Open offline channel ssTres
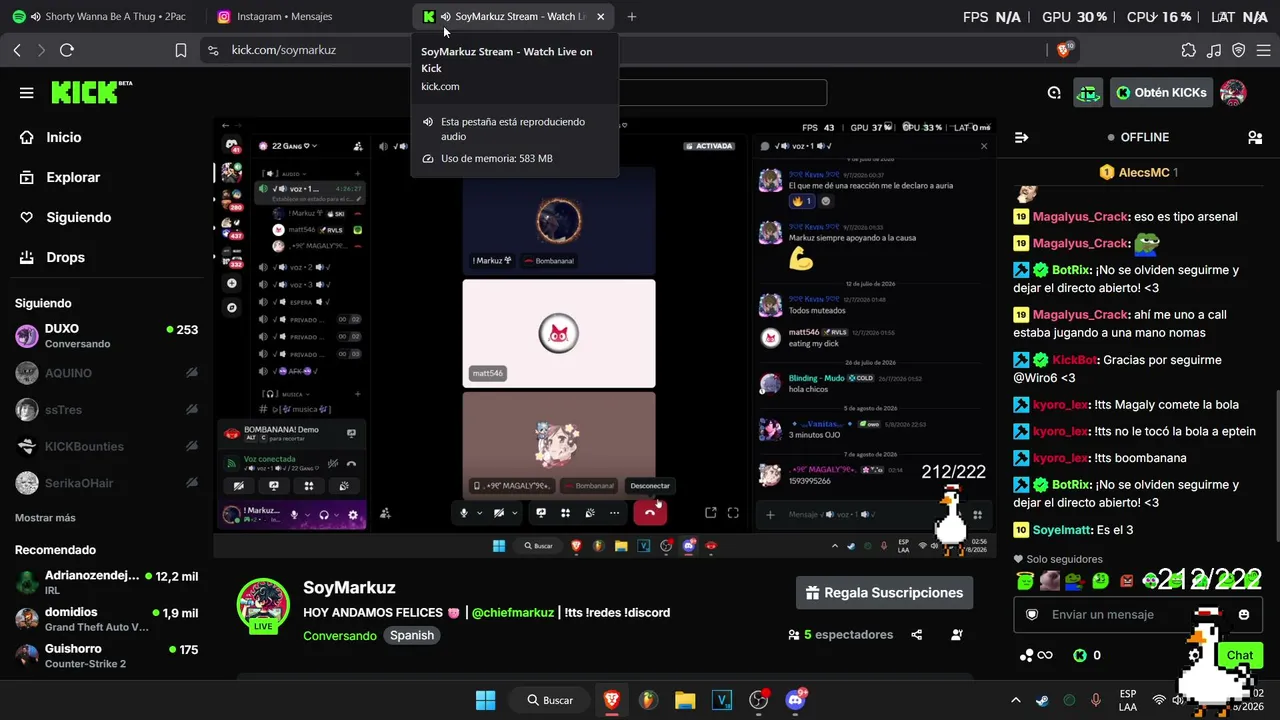This screenshot has width=1280, height=720. tap(106, 410)
